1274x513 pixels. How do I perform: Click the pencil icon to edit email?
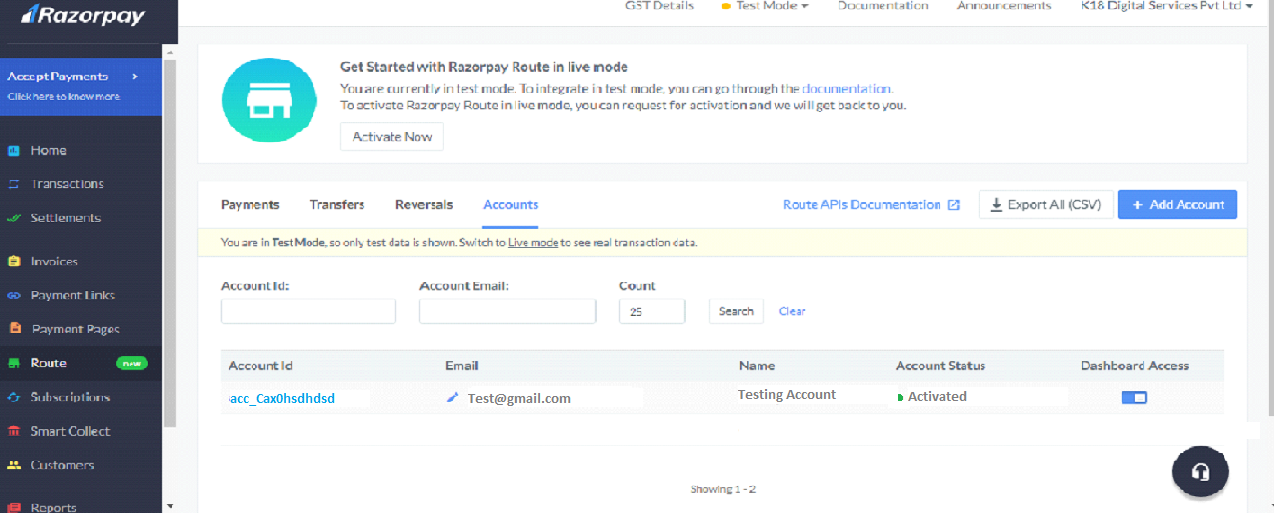coord(452,398)
